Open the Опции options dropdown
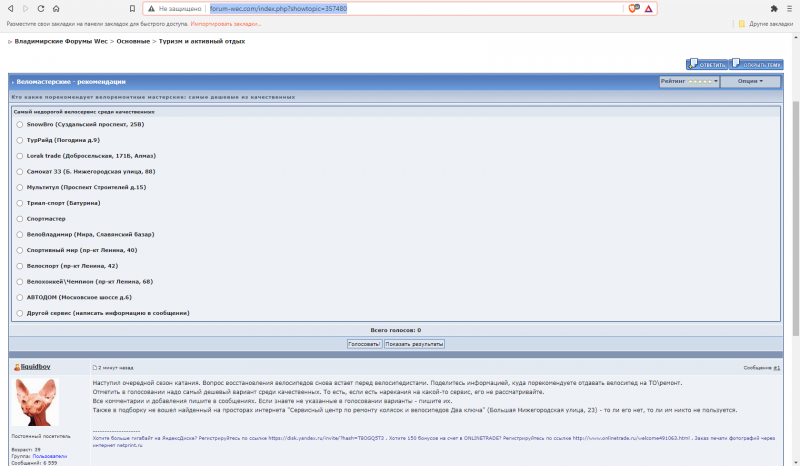 tap(750, 82)
